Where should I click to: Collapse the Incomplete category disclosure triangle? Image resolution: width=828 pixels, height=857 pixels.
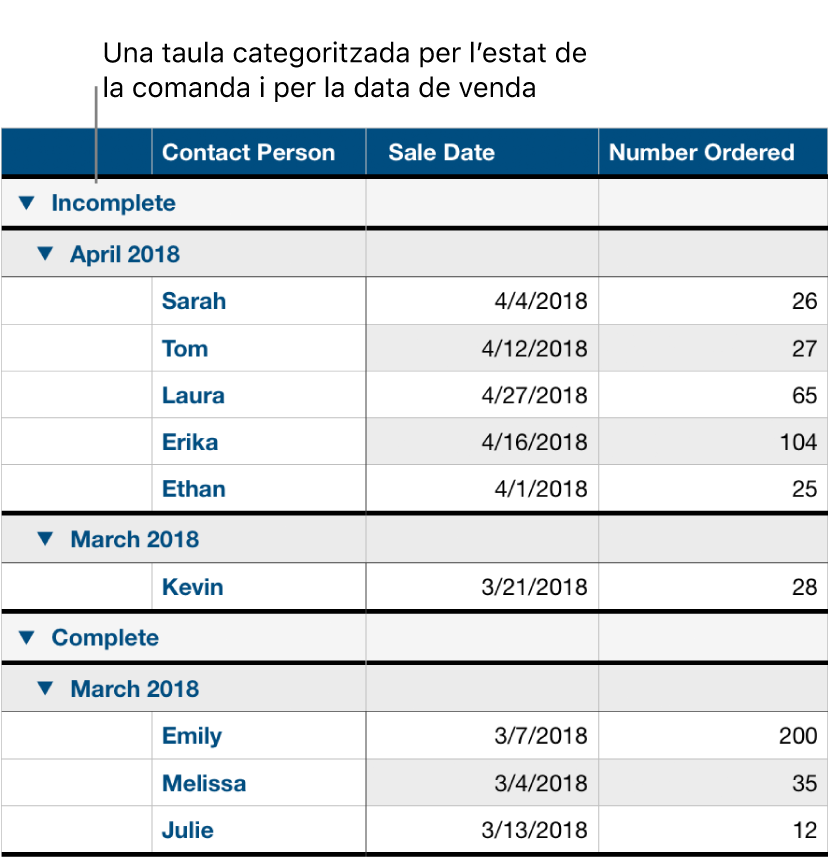click(x=26, y=203)
